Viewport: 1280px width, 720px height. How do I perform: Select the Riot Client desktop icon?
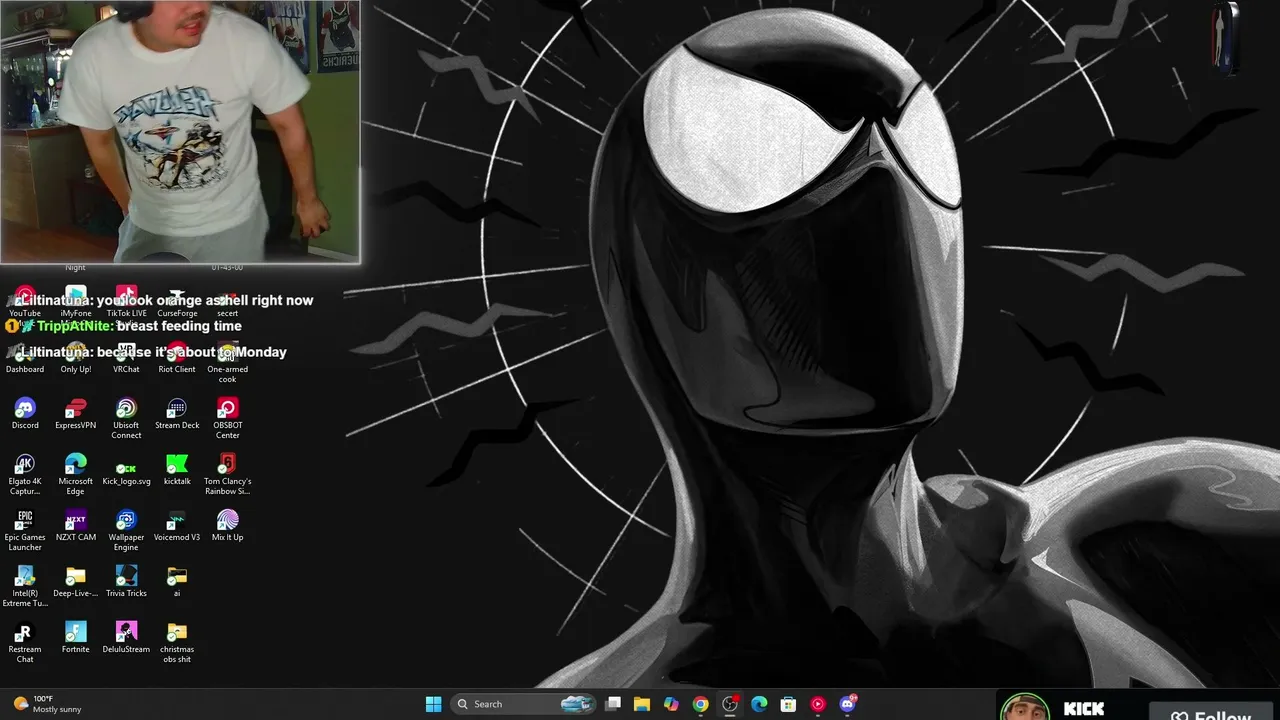[x=177, y=357]
